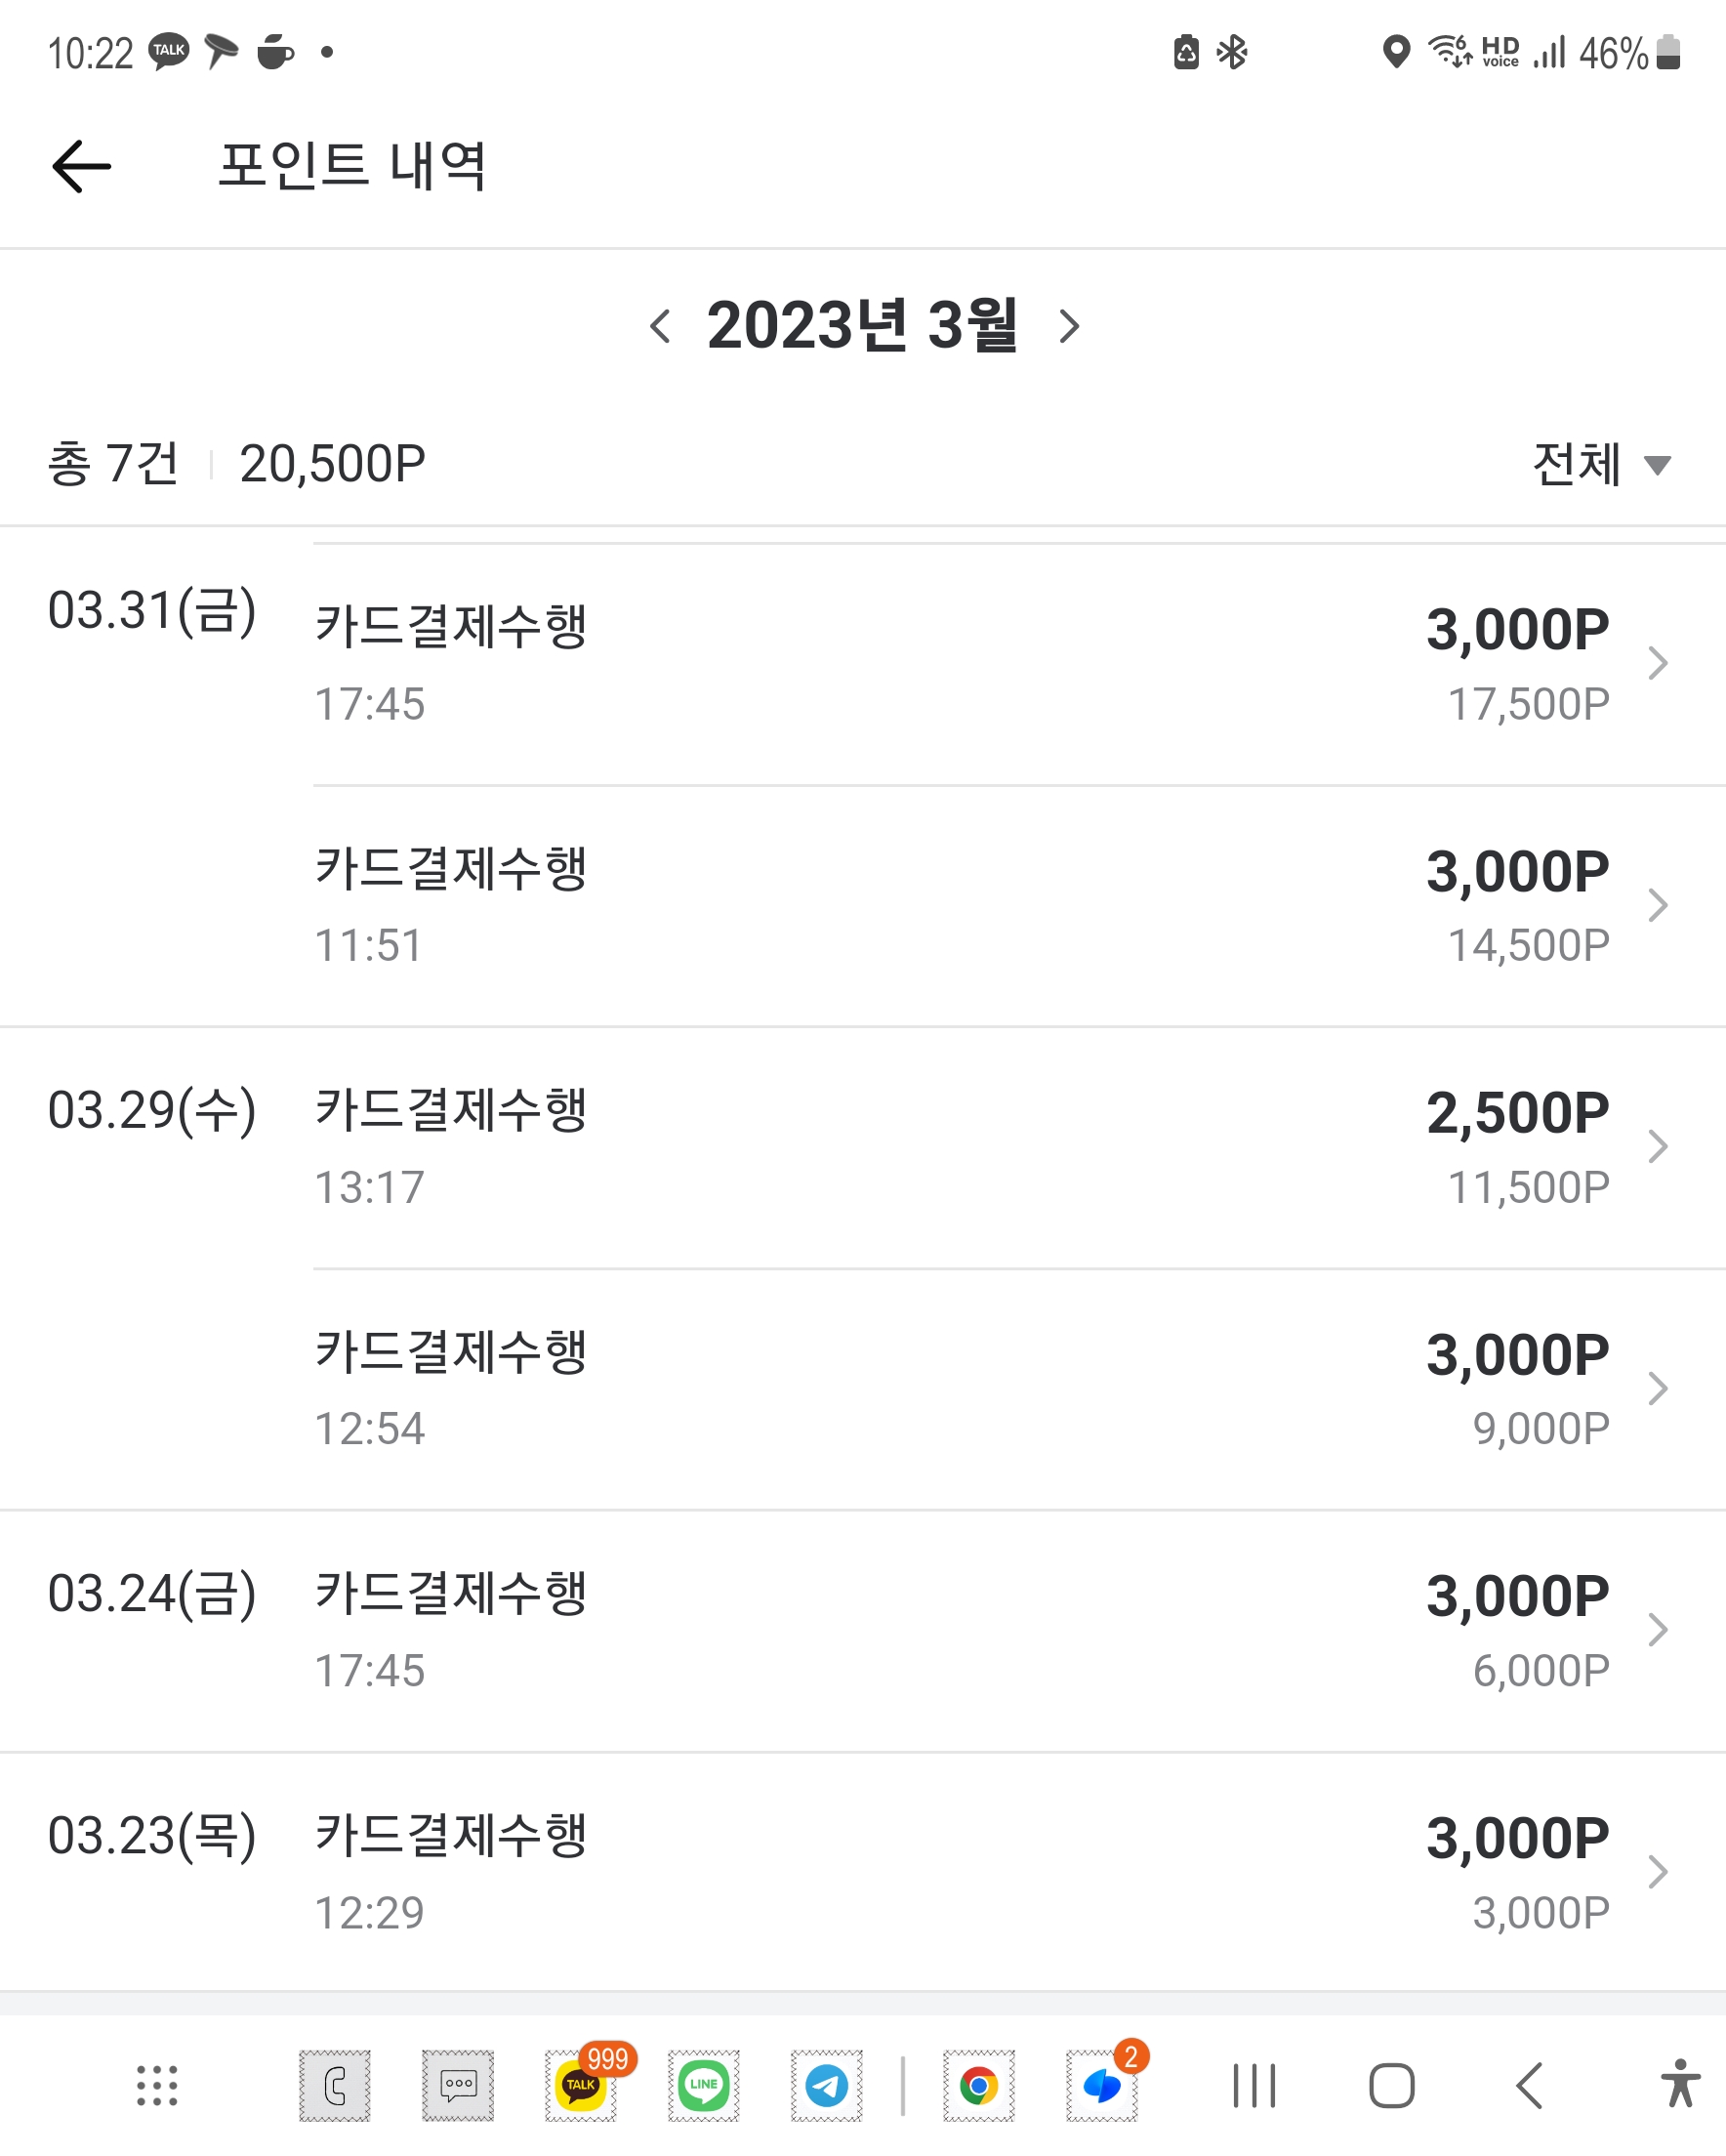
Task: Open the 전체 filter dropdown
Action: tap(1600, 464)
